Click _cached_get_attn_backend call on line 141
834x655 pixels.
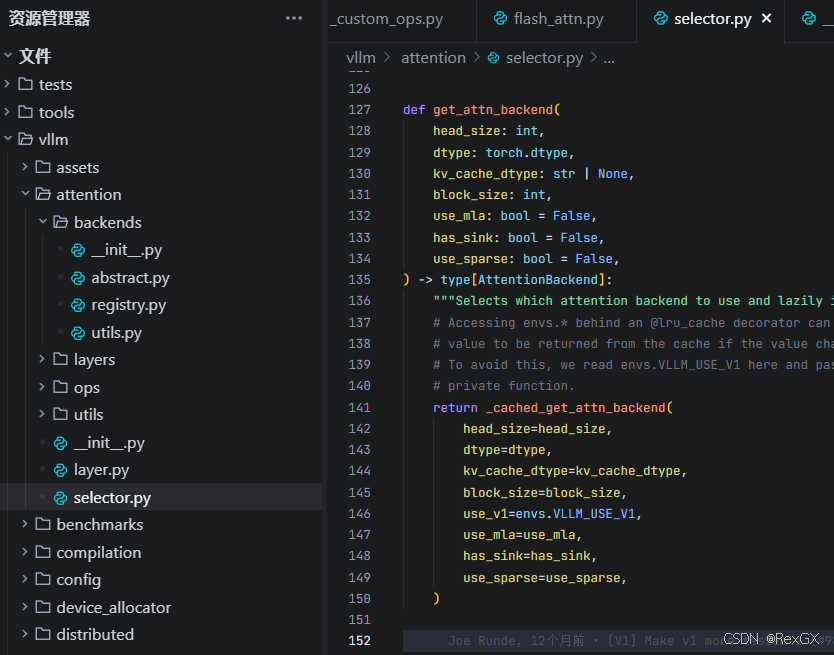[x=576, y=408]
